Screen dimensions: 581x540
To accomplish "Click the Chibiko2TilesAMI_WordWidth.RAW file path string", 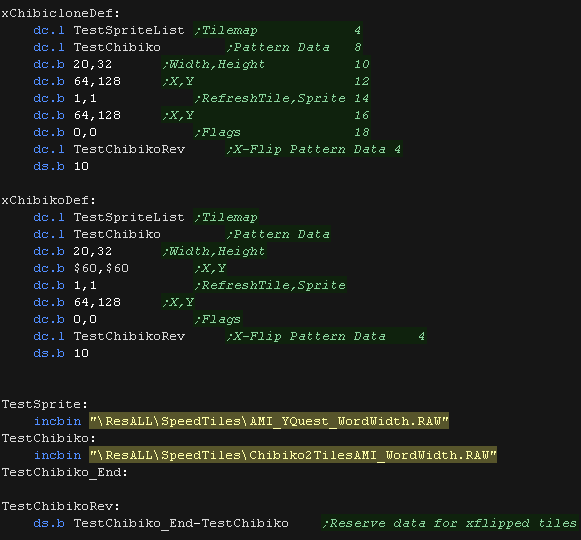I will tap(293, 455).
